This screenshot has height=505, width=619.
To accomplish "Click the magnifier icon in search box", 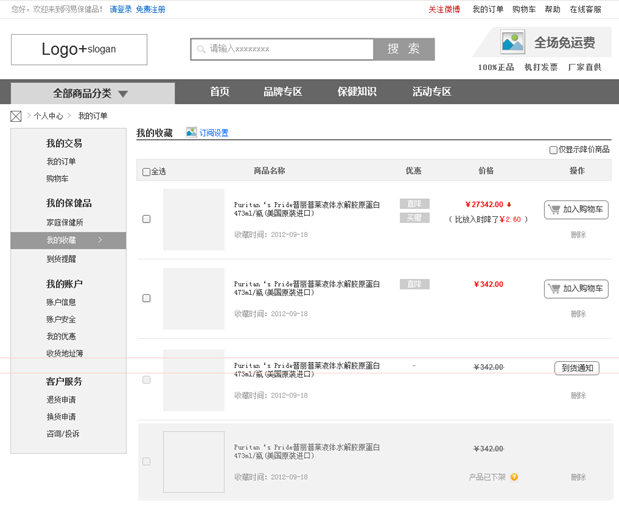I will (201, 48).
